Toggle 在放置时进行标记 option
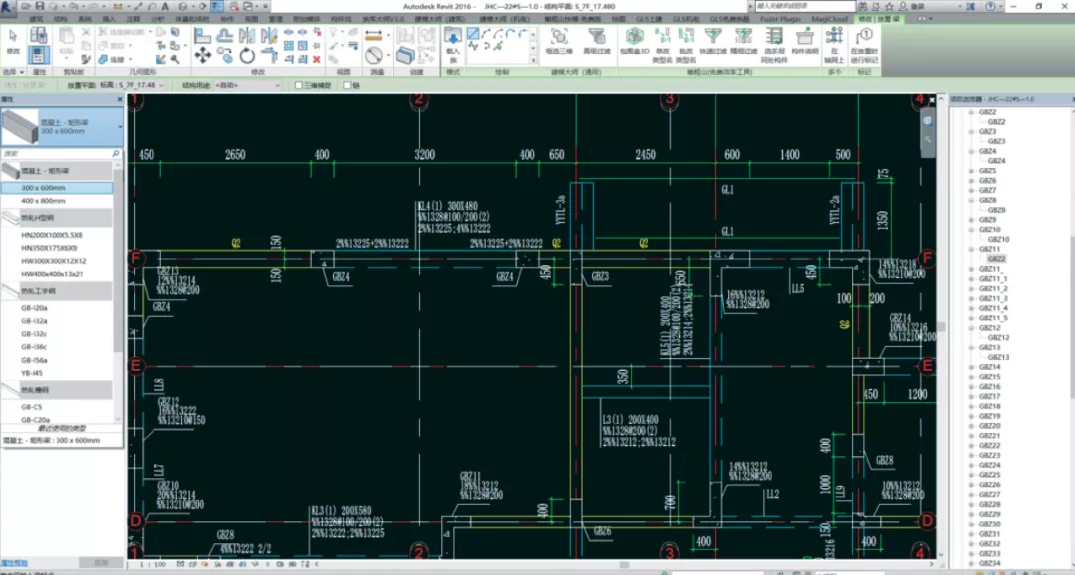This screenshot has height=575, width=1075. click(x=863, y=38)
